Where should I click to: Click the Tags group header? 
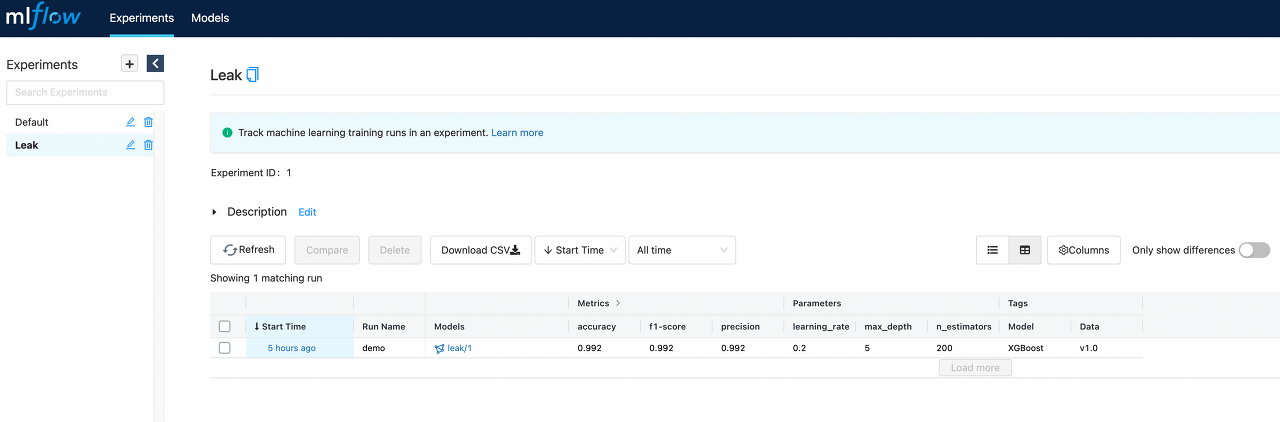click(1018, 303)
